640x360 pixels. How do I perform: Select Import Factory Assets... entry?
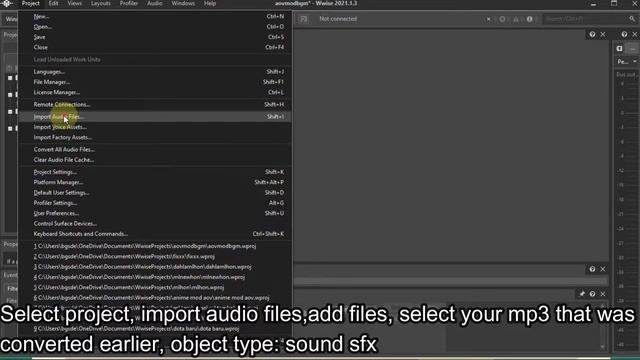(x=155, y=138)
